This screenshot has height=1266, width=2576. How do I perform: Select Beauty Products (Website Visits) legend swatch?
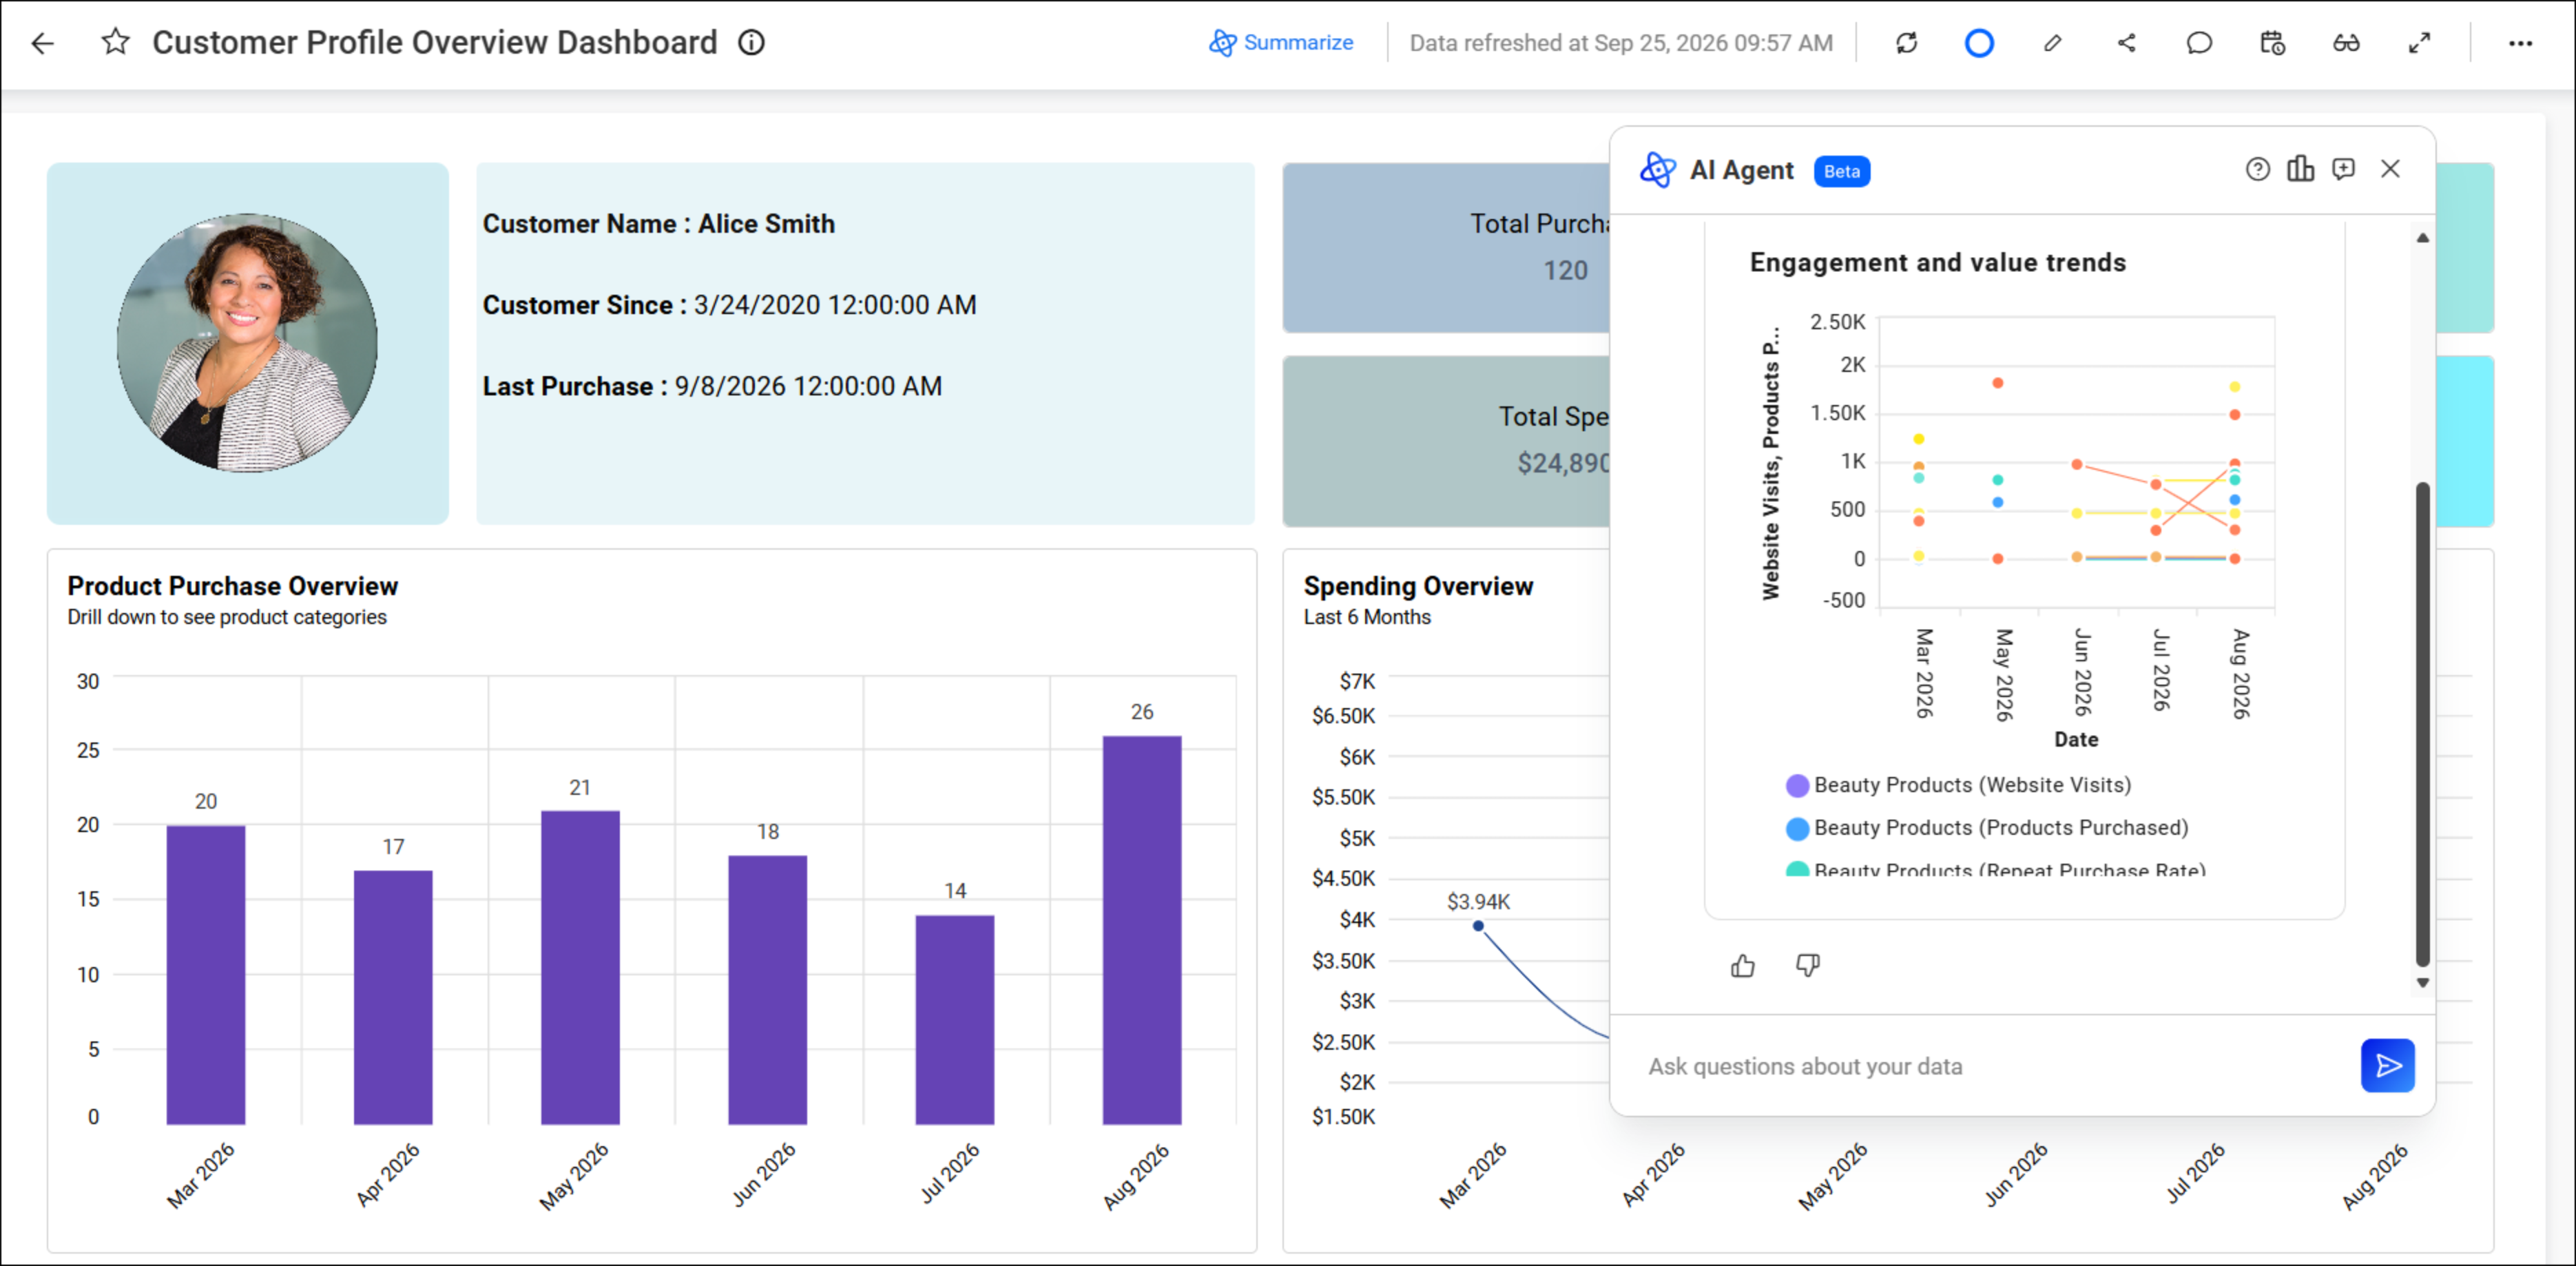click(x=1797, y=785)
